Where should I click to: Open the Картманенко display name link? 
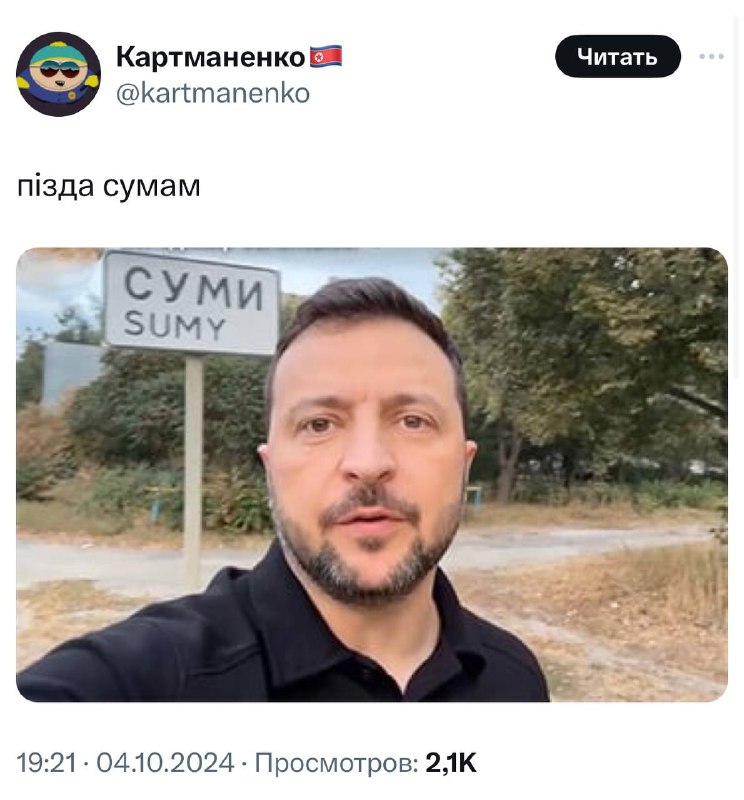[210, 56]
